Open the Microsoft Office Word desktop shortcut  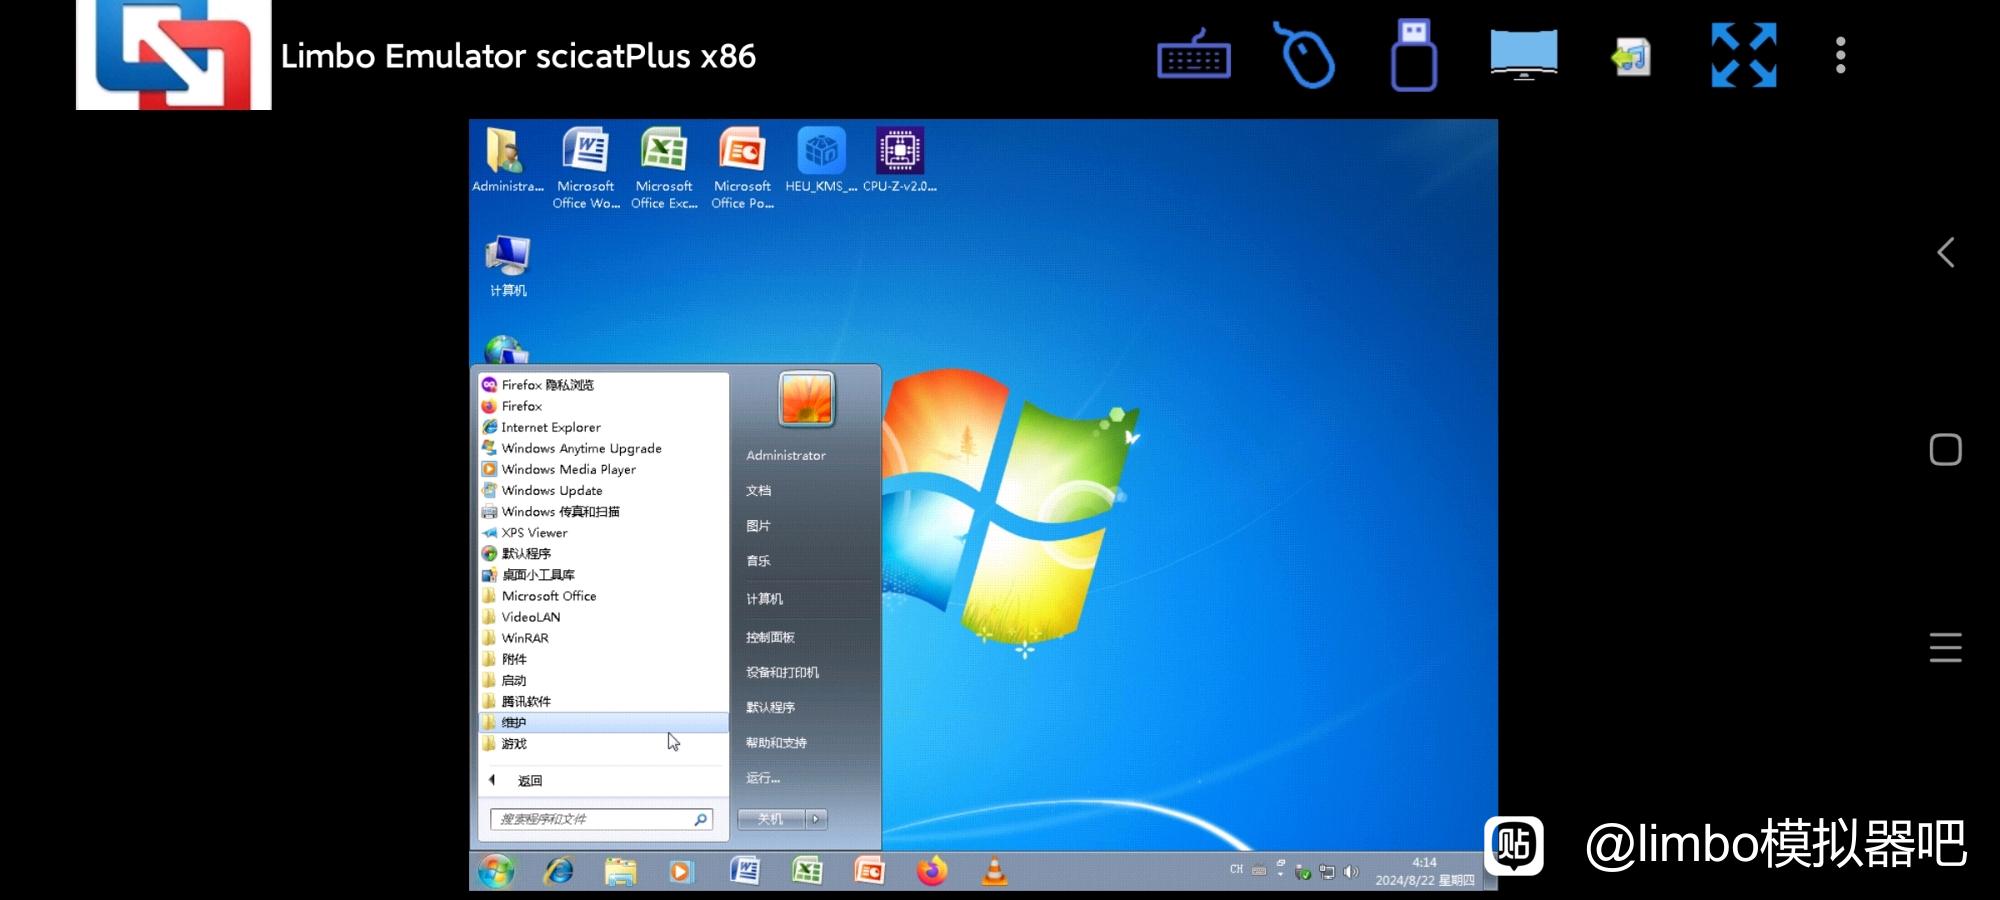(x=586, y=168)
